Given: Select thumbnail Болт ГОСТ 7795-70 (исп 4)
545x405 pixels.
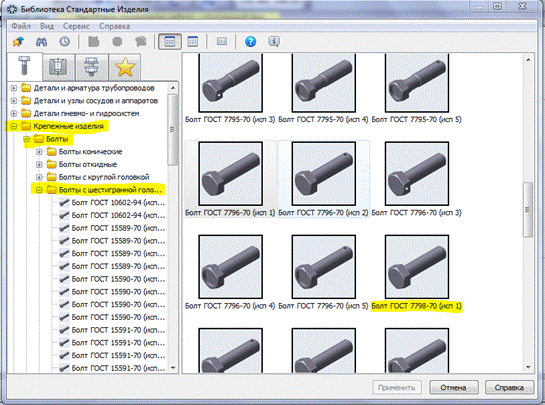Looking at the screenshot, I should (x=324, y=83).
